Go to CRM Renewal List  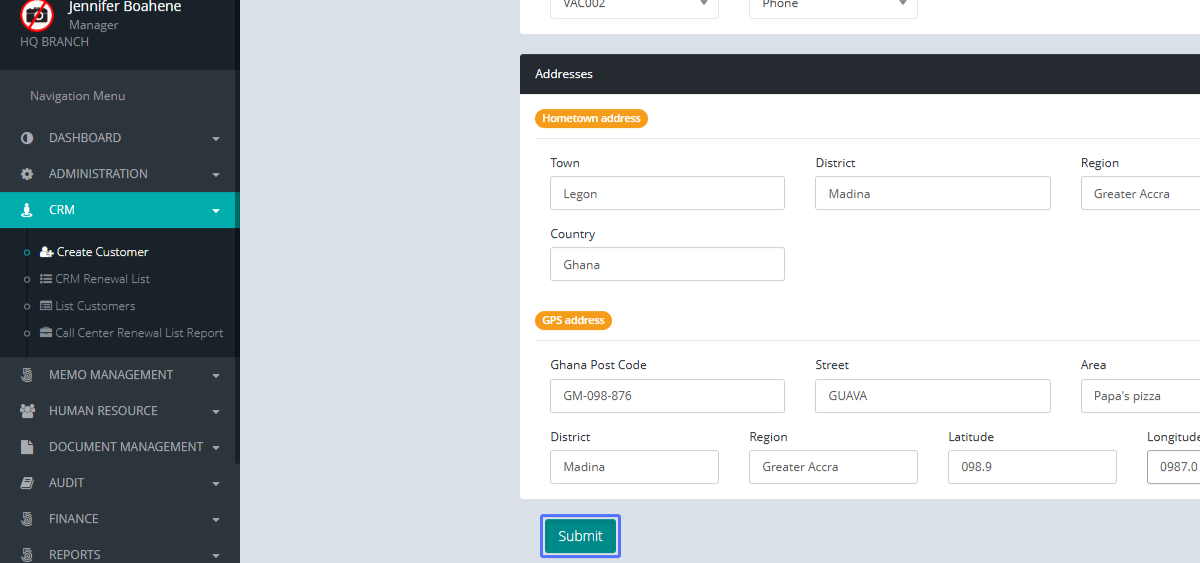(x=102, y=279)
